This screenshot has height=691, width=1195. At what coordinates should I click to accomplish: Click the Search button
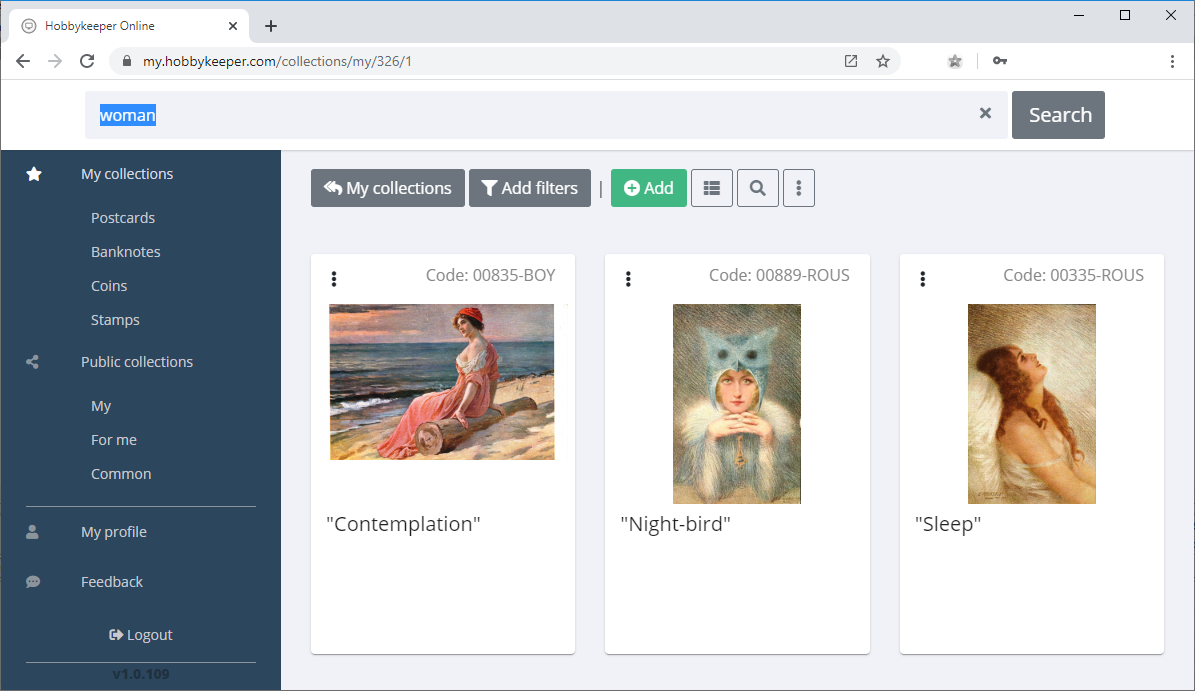(x=1058, y=115)
